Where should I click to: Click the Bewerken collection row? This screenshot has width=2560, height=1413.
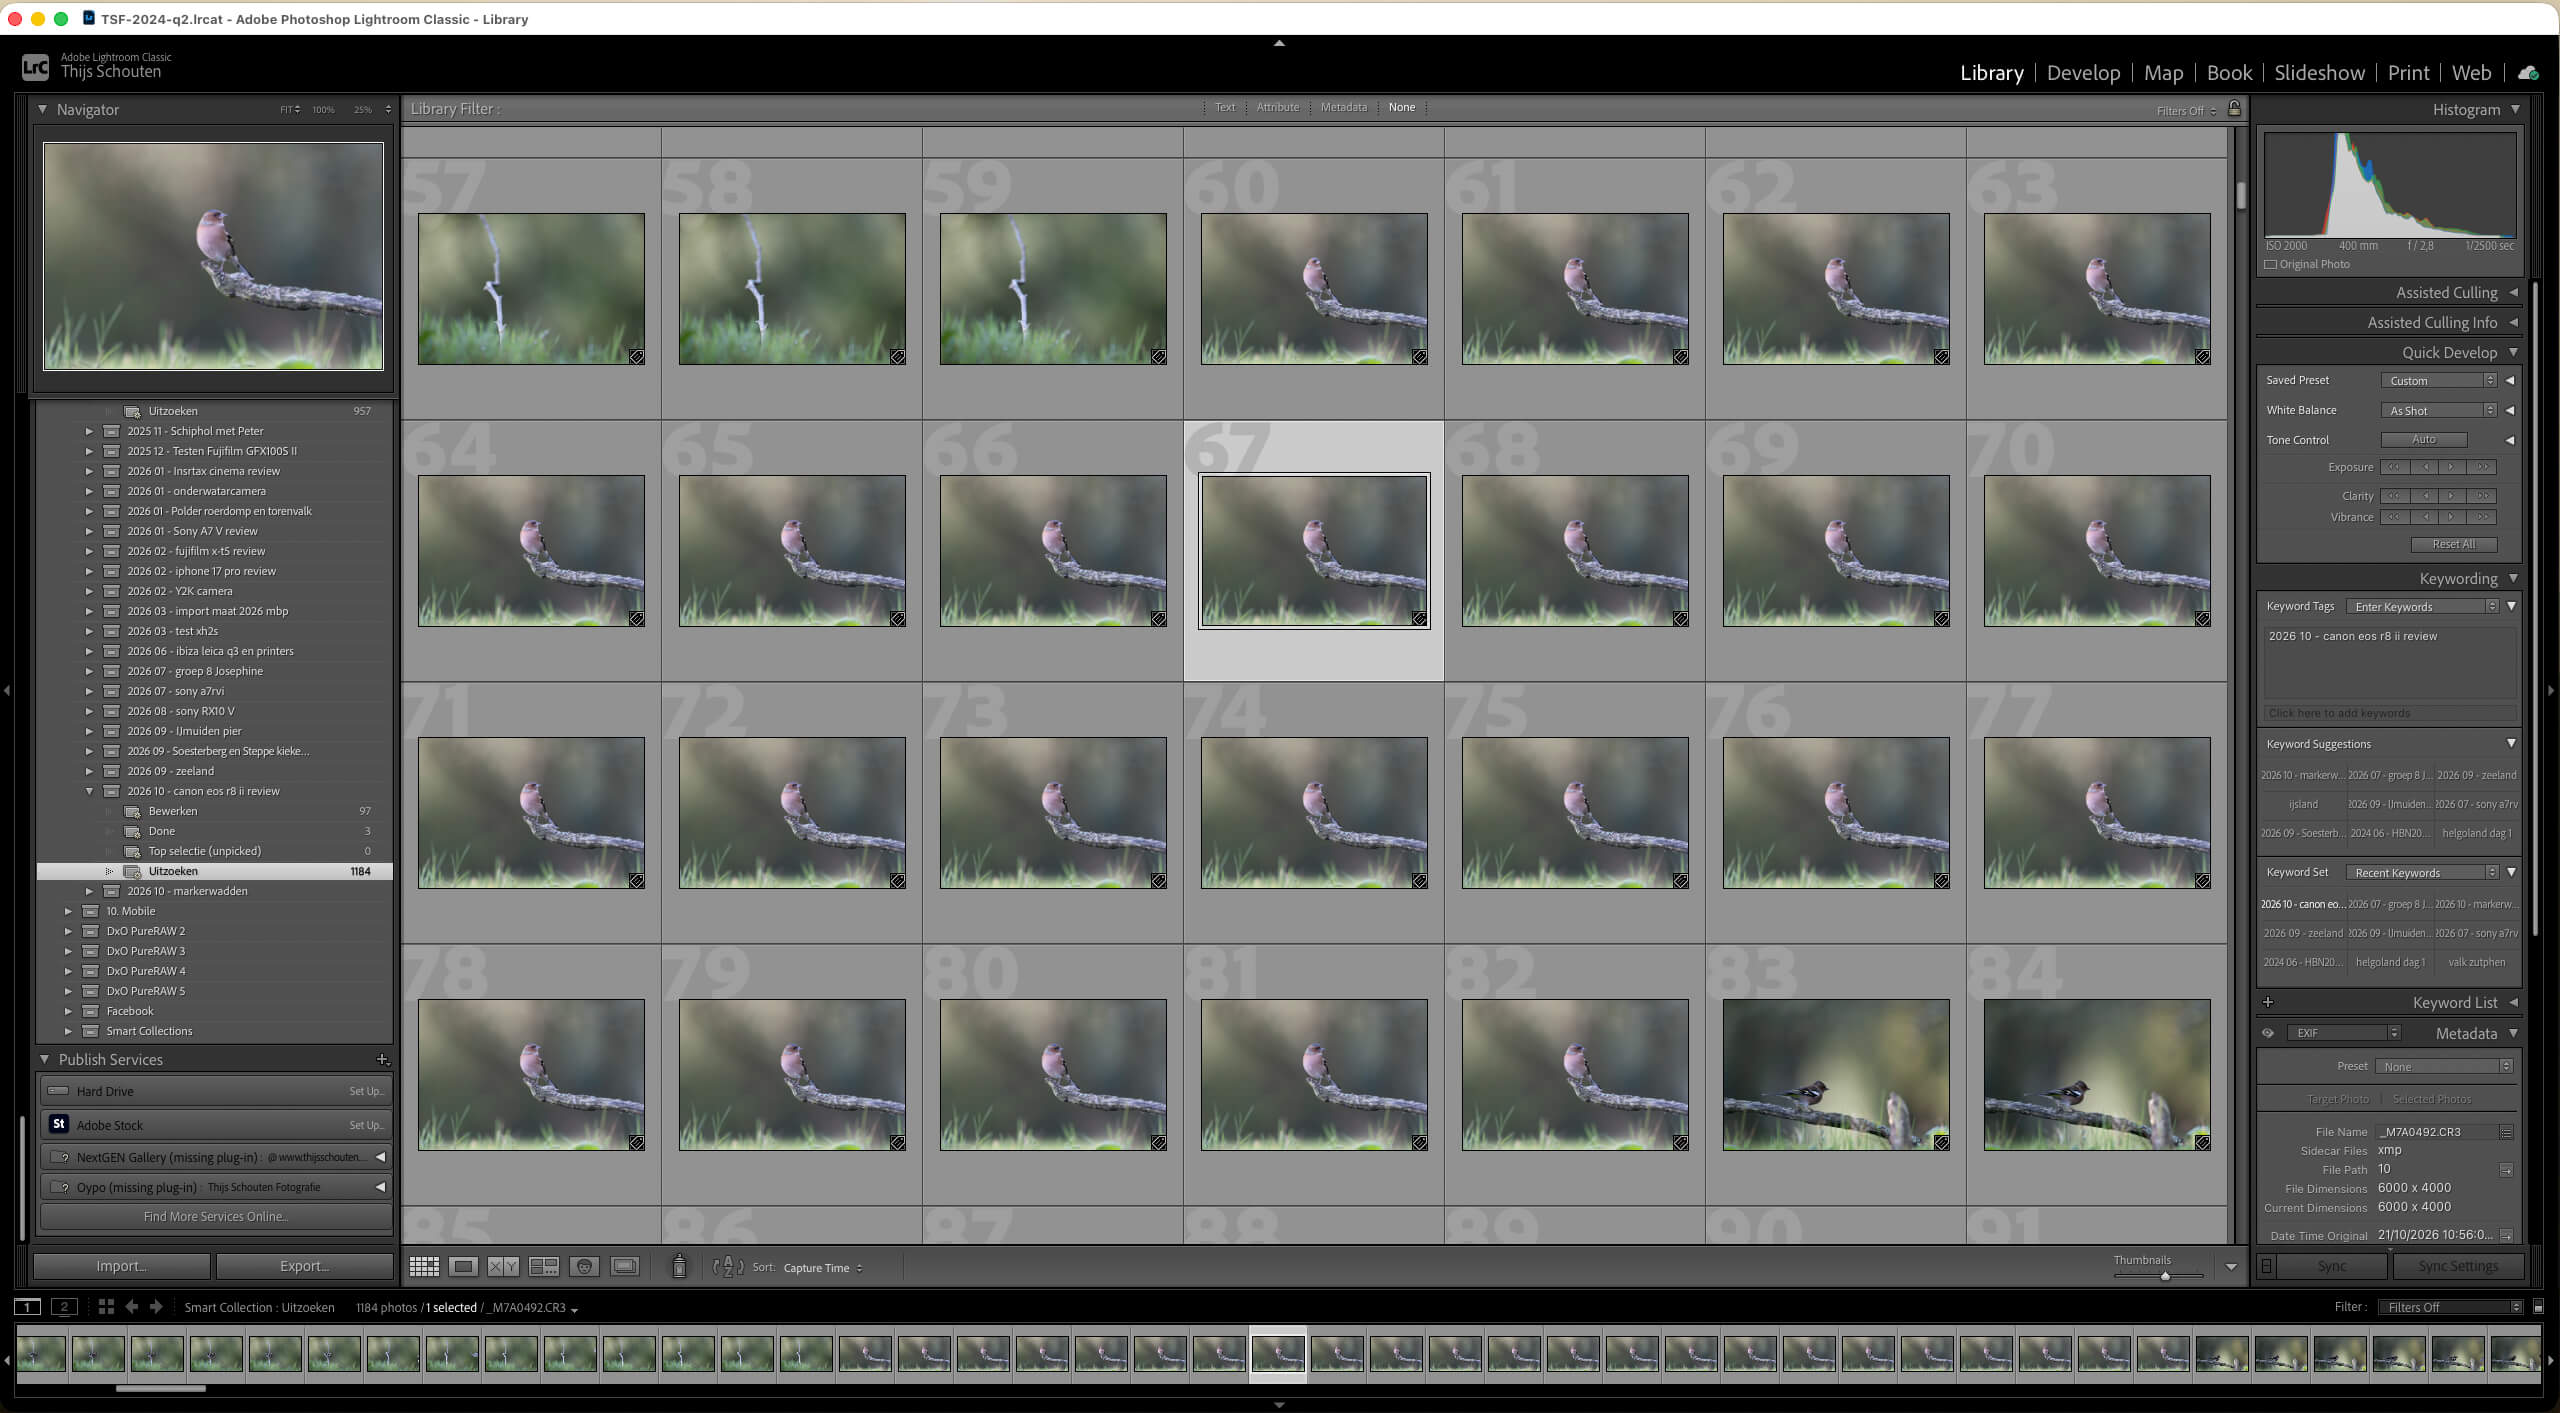click(215, 811)
